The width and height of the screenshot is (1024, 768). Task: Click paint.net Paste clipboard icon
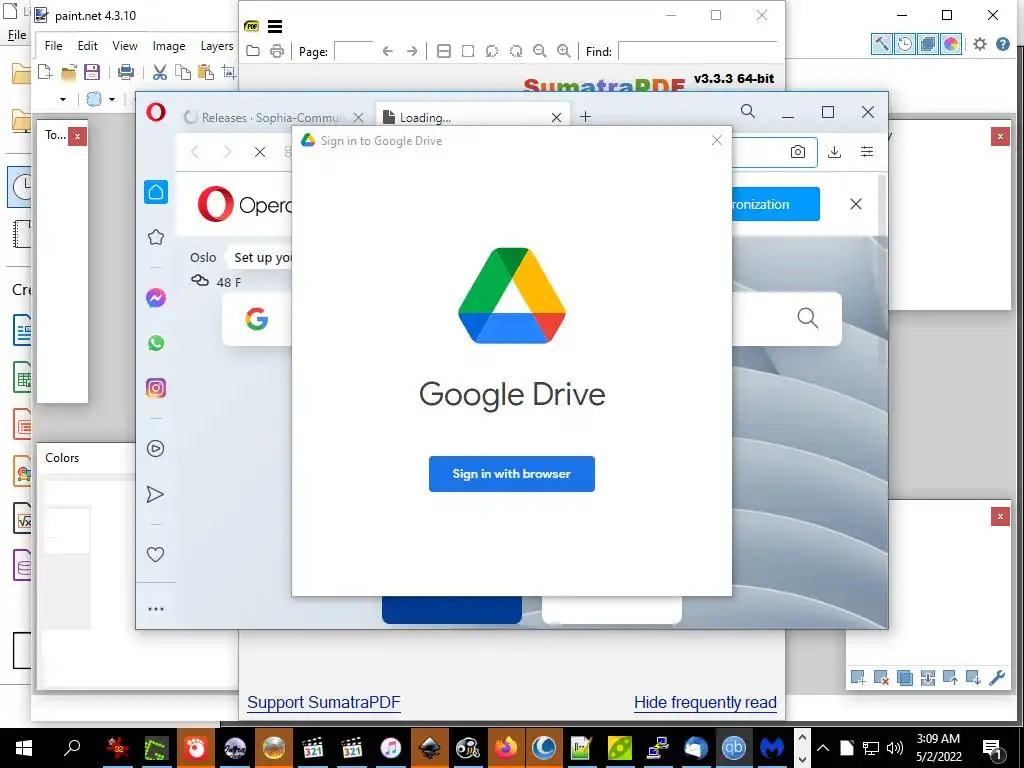206,72
